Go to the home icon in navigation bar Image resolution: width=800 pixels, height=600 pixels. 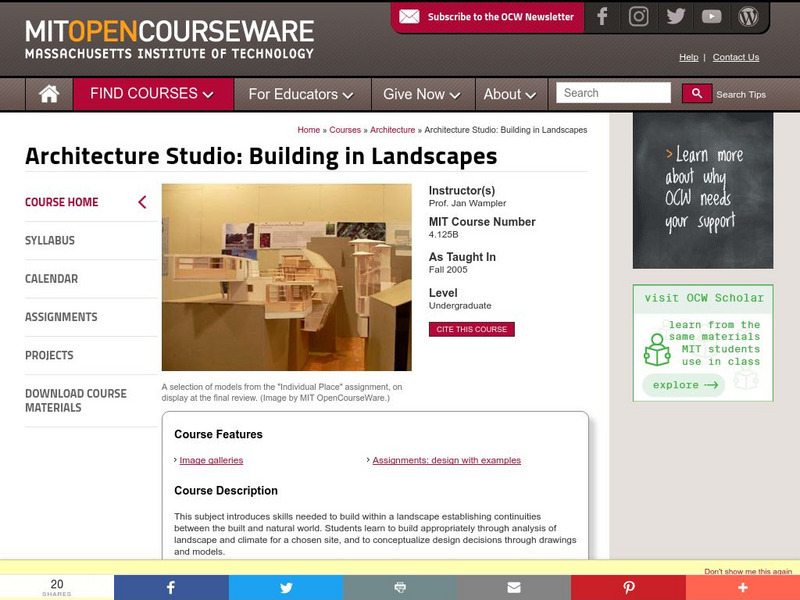pos(49,94)
